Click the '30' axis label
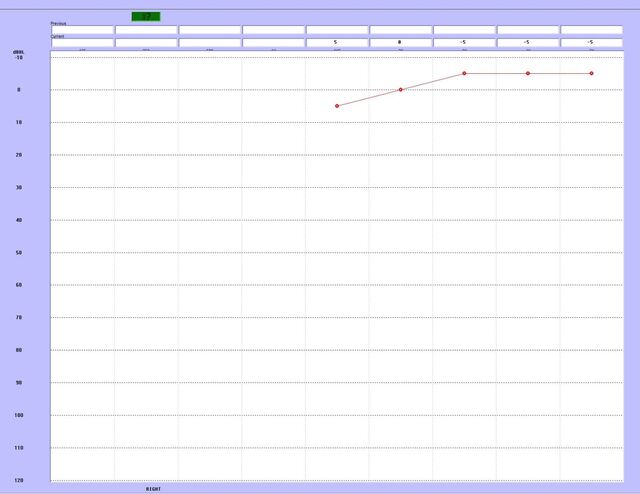 point(19,187)
